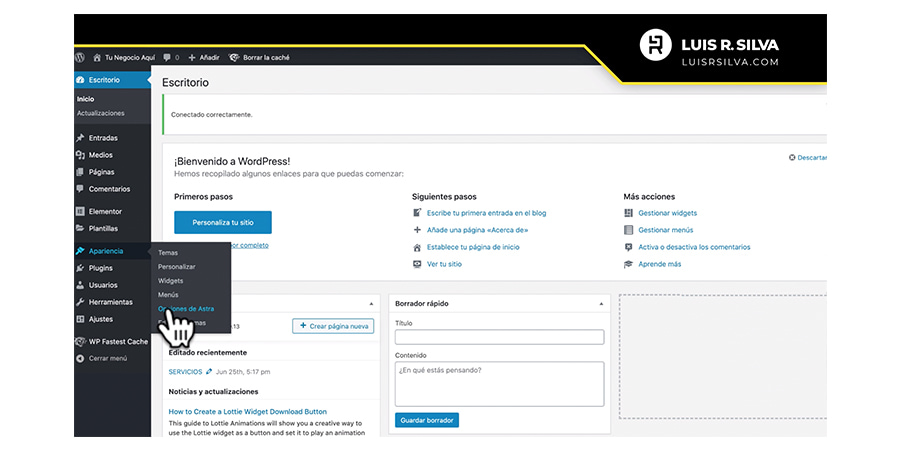Click Guardar borrador button
Screen dimensions: 900x450
point(427,420)
